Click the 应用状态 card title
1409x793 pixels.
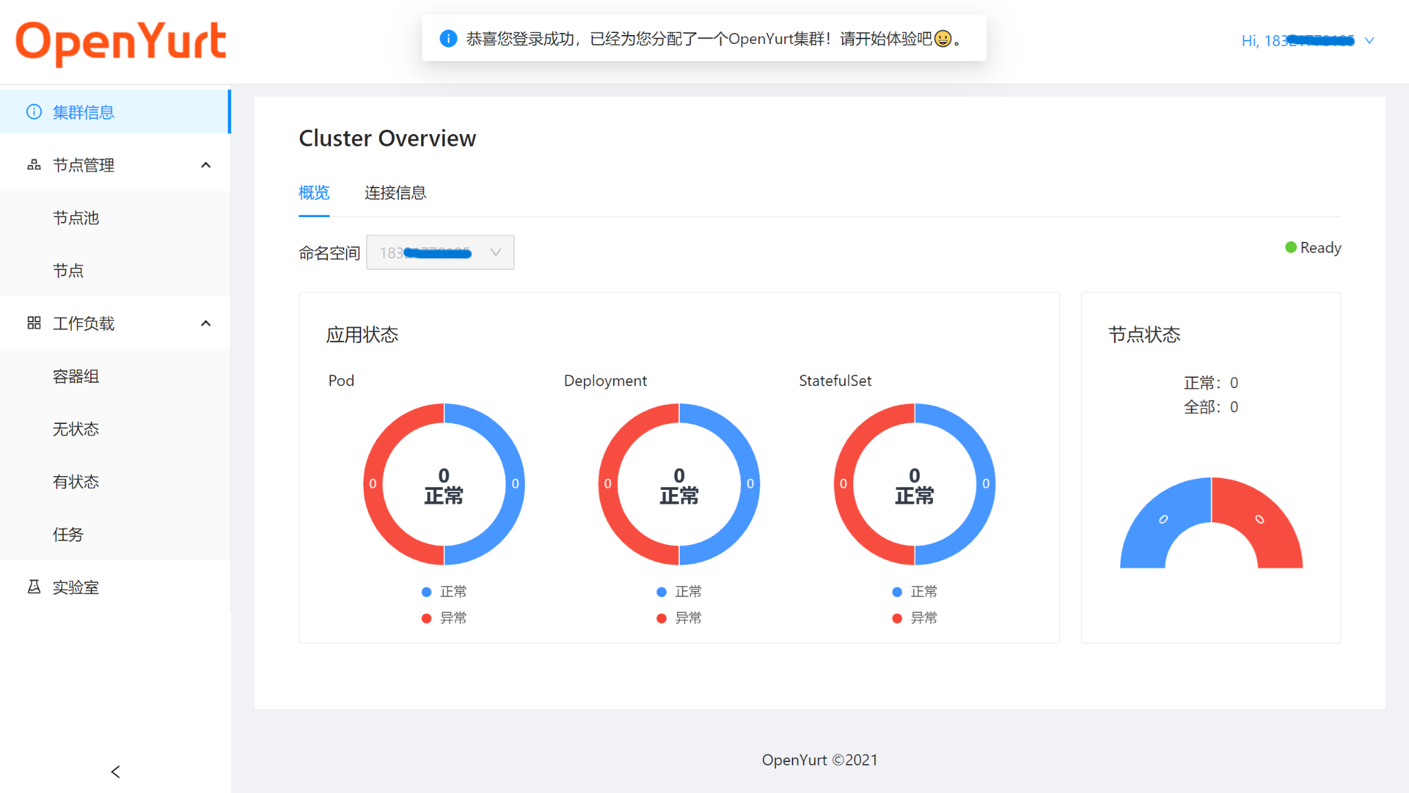pyautogui.click(x=362, y=335)
